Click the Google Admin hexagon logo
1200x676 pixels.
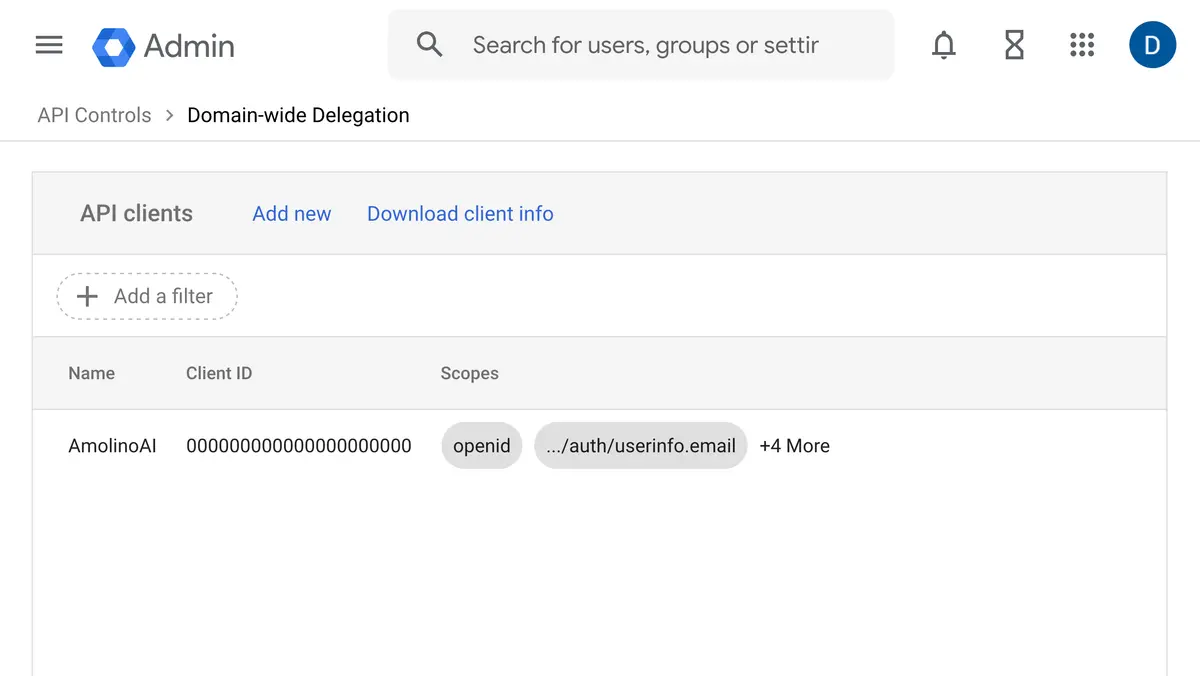tap(113, 46)
